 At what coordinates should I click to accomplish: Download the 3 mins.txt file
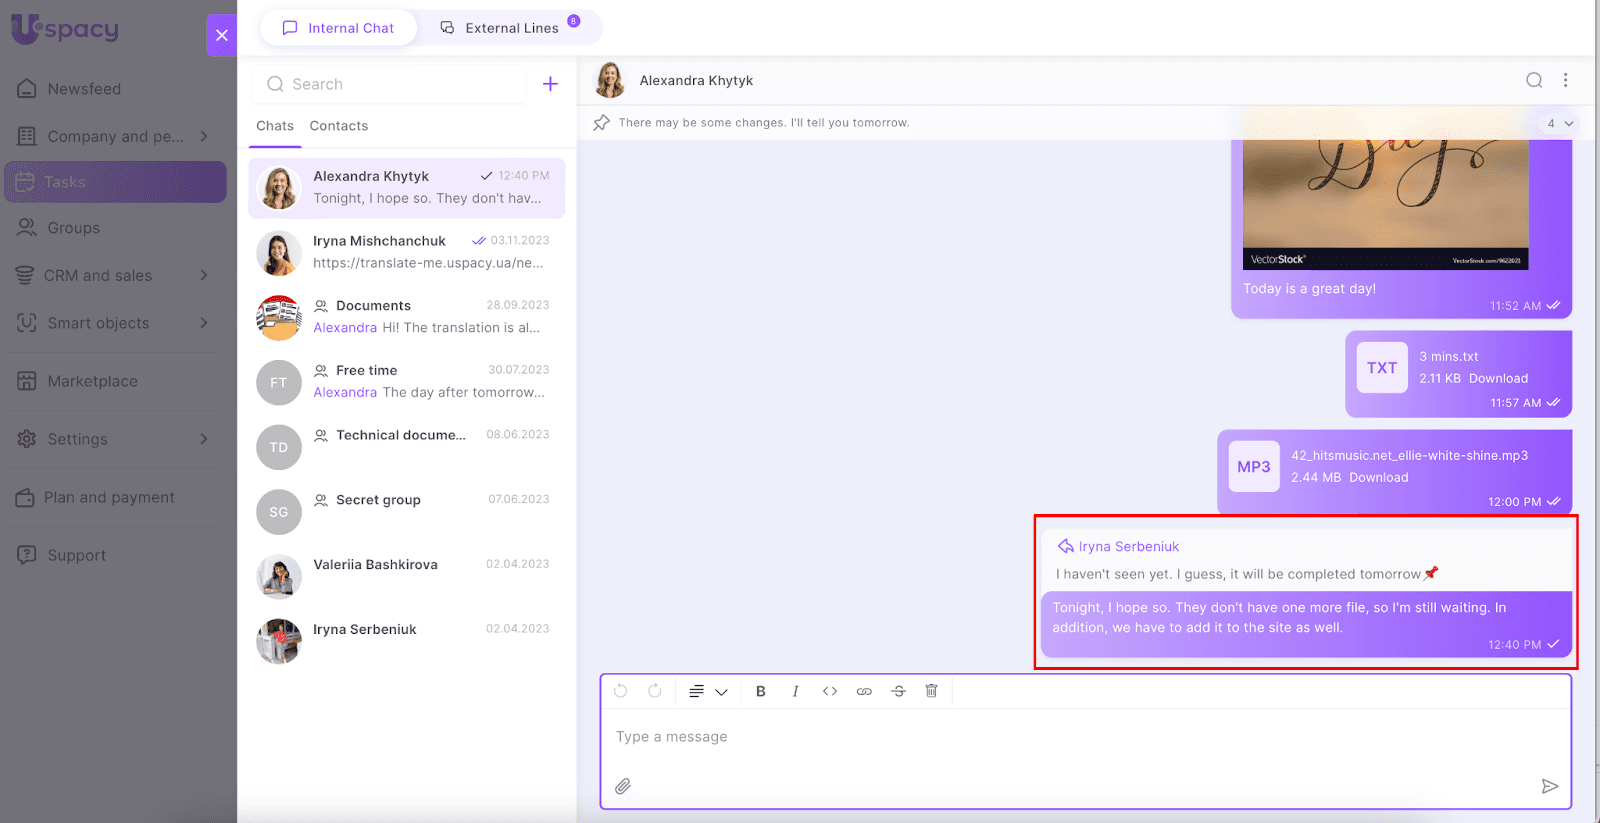pyautogui.click(x=1498, y=379)
